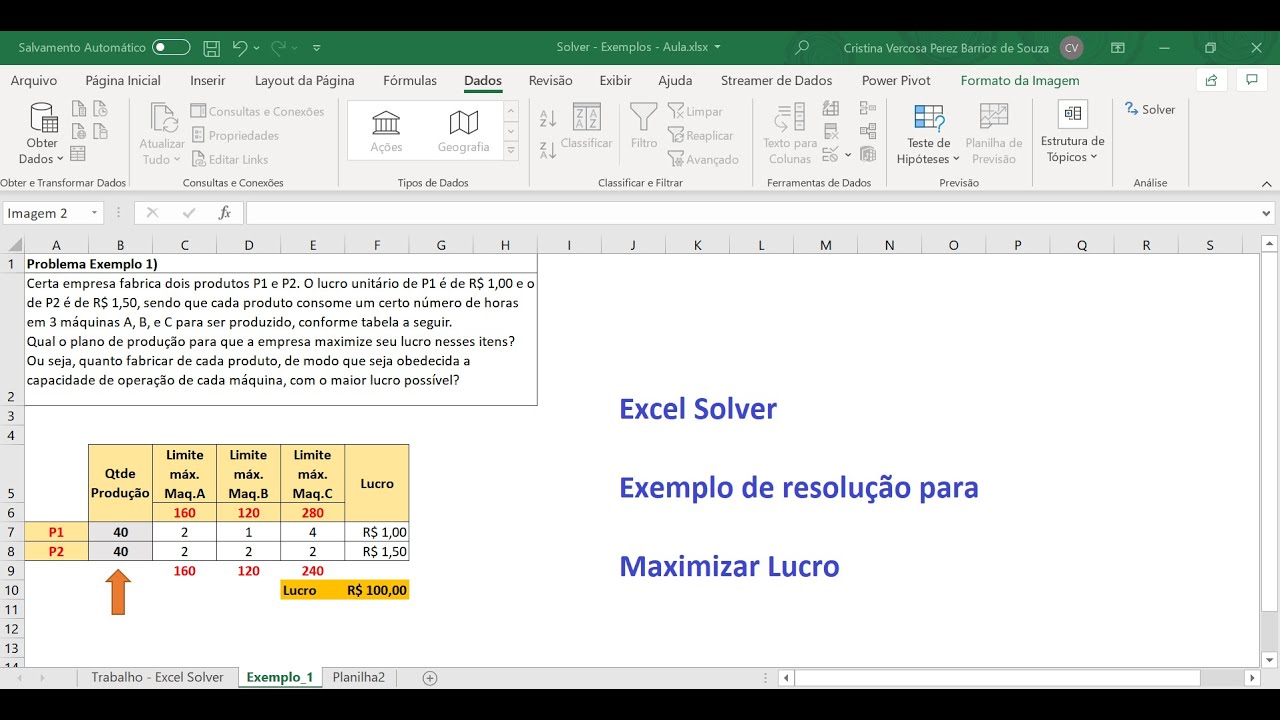The width and height of the screenshot is (1280, 720).
Task: Collapse the ribbon with the chevron
Action: click(1267, 183)
